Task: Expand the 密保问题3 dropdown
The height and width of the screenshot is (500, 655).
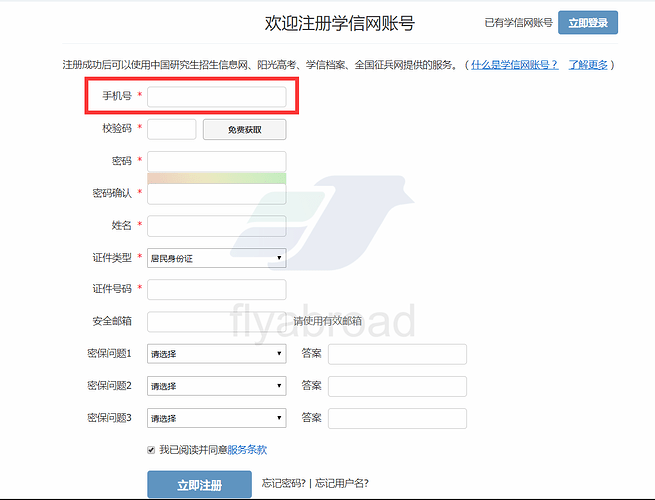Action: tap(217, 418)
